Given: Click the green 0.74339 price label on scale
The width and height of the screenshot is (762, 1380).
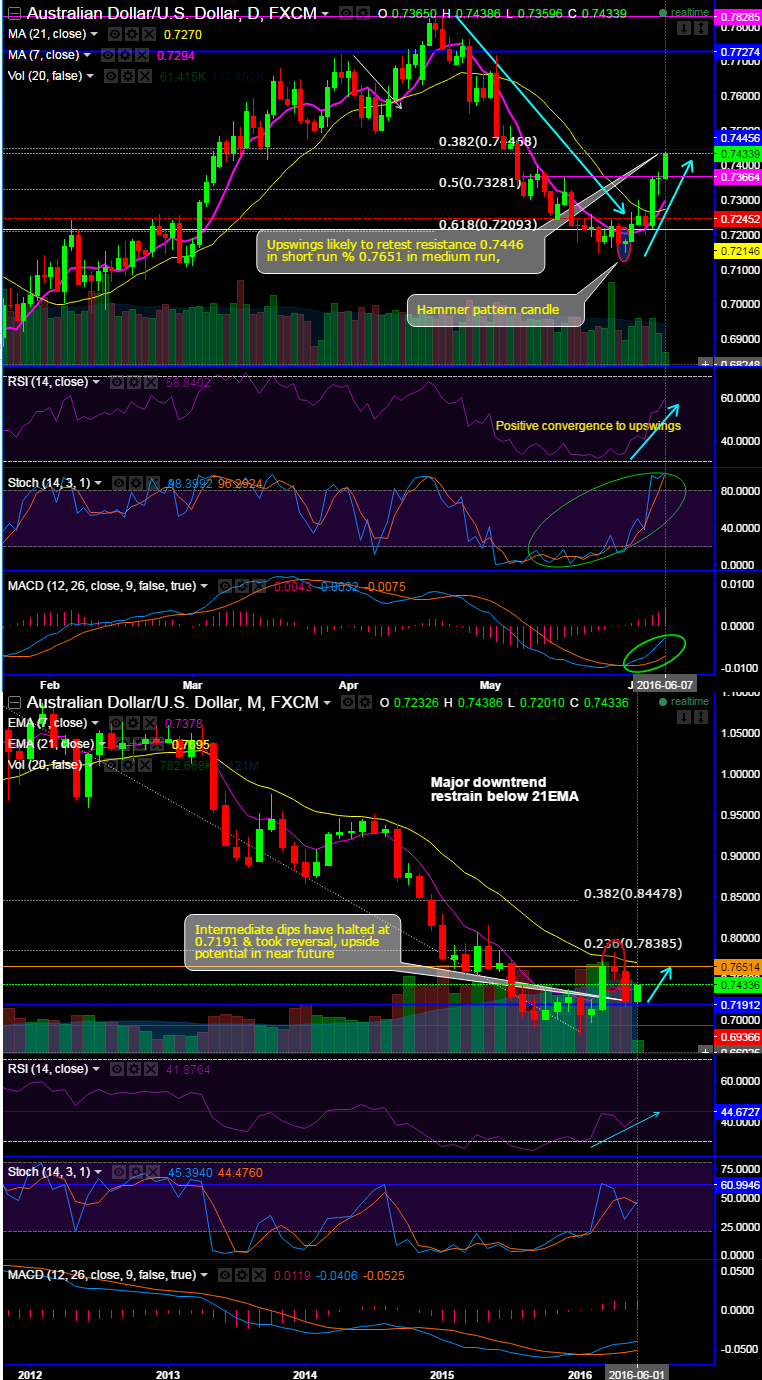Looking at the screenshot, I should pos(738,153).
